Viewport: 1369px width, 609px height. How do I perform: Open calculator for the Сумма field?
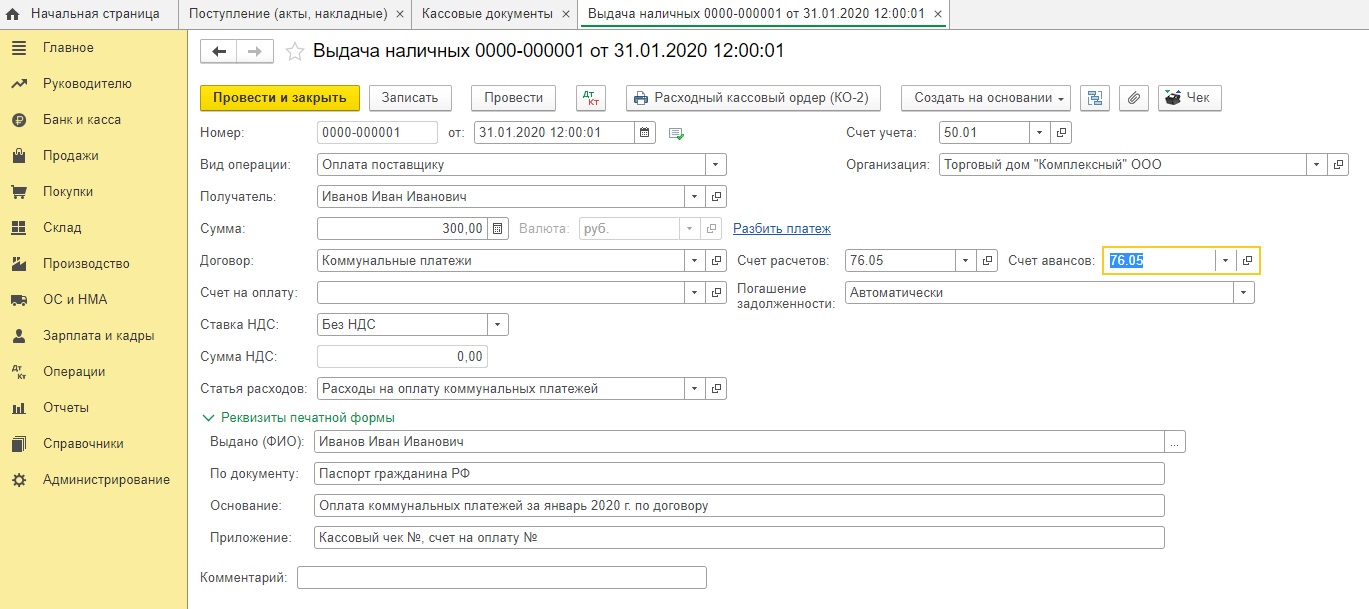(500, 228)
